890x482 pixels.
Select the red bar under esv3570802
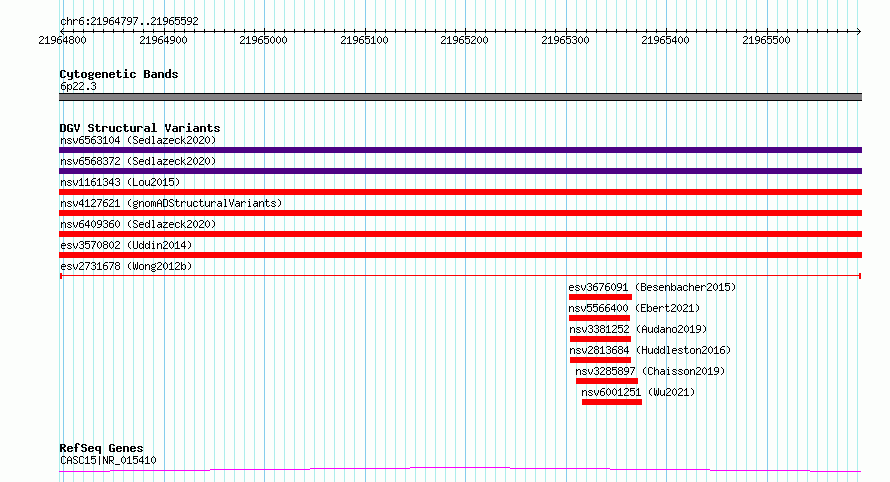460,255
